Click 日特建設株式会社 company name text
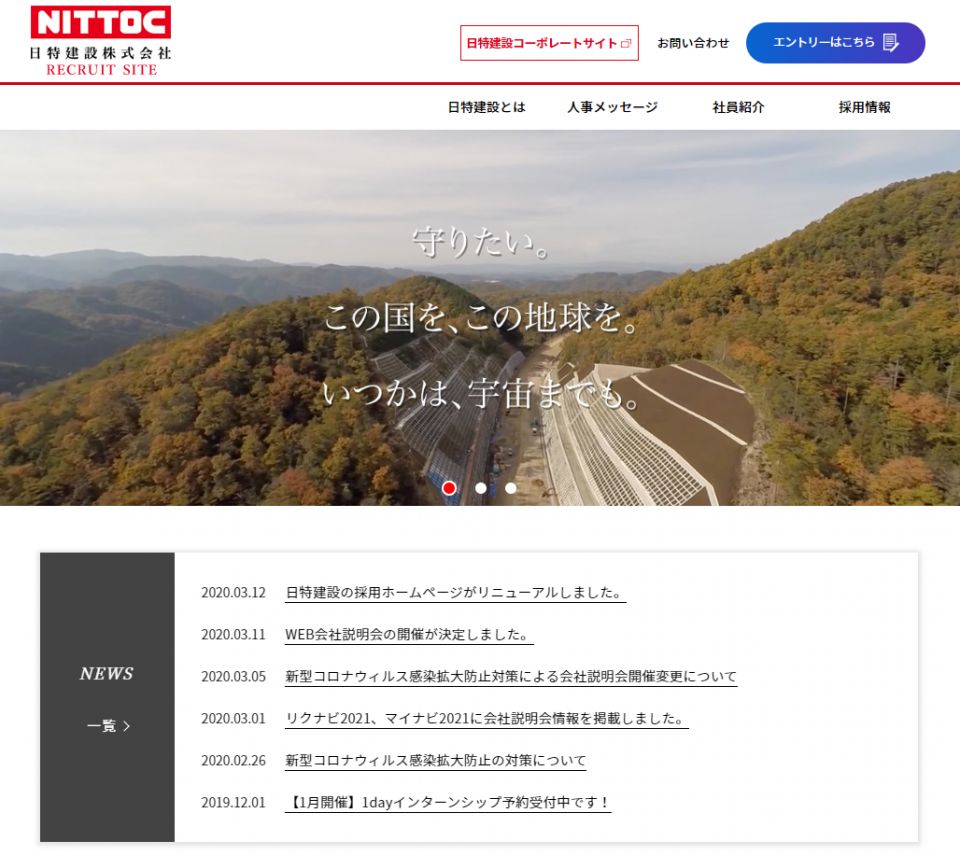The height and width of the screenshot is (855, 960). pos(100,53)
